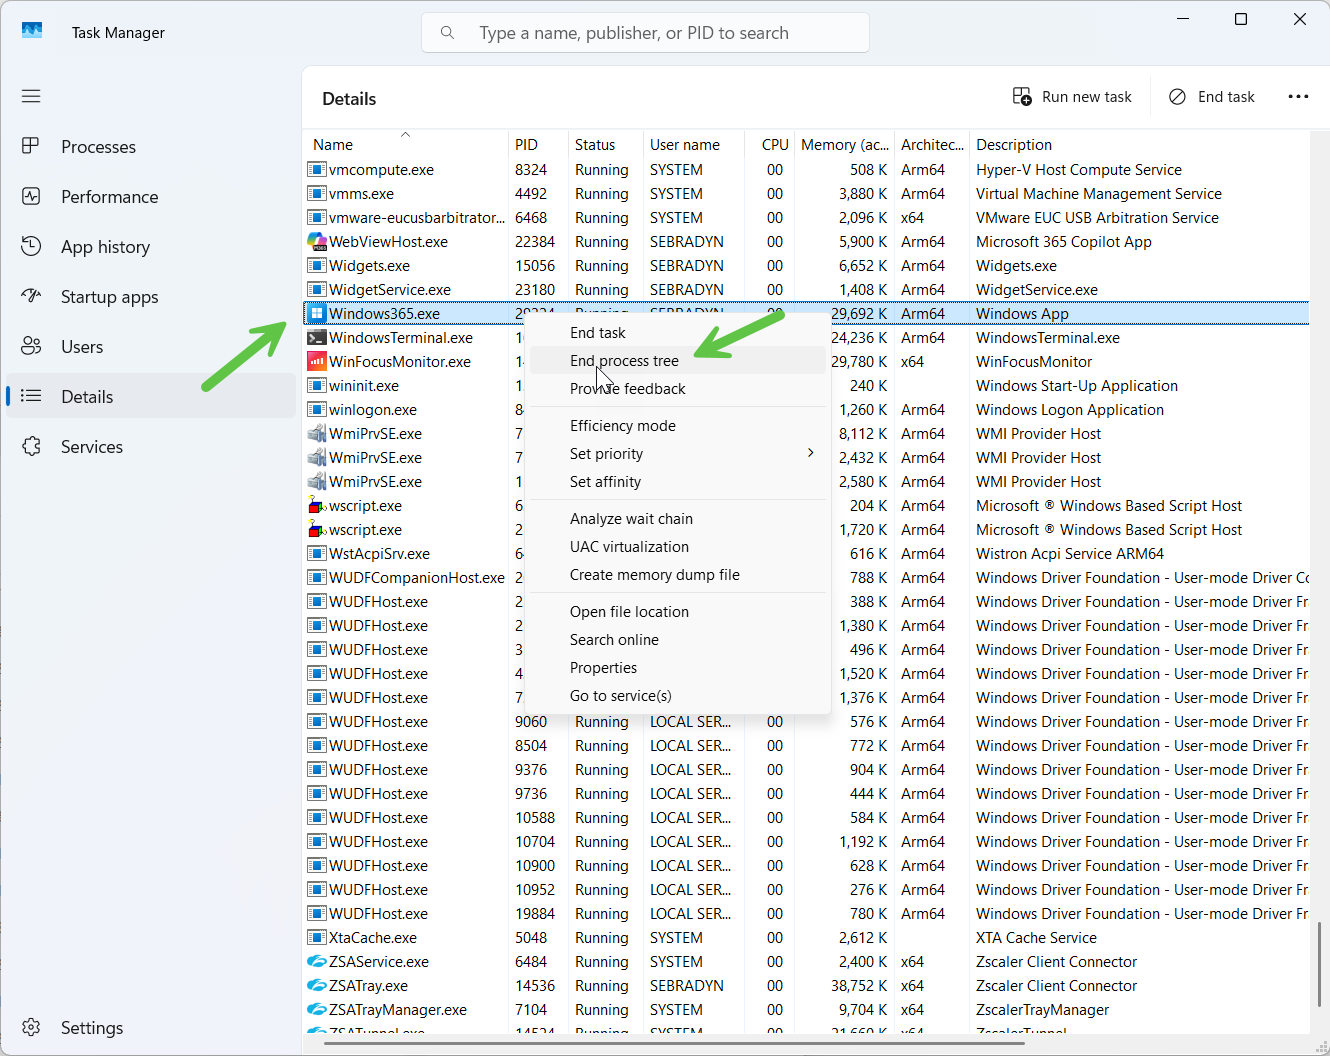
Task: Click the Settings gear icon
Action: point(31,1027)
